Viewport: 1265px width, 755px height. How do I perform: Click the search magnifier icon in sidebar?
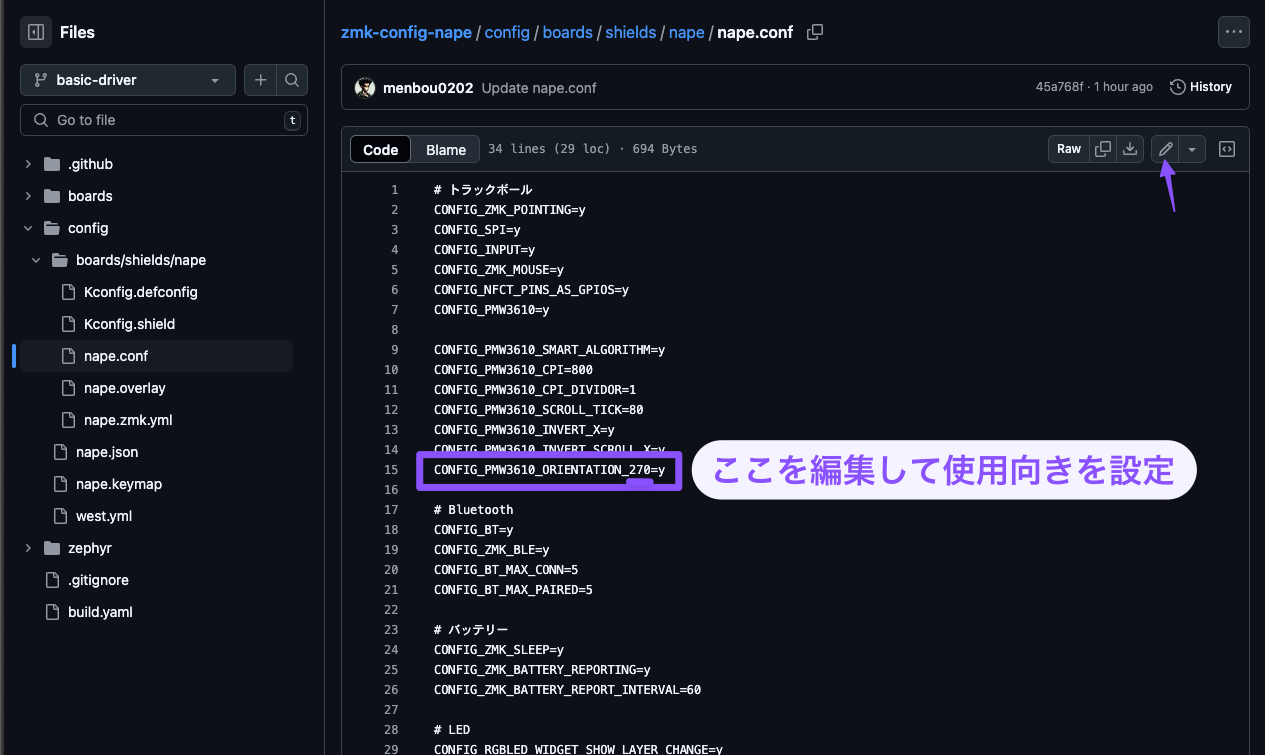point(292,80)
